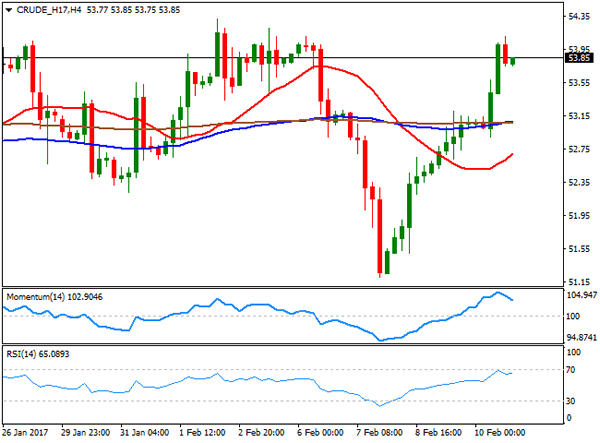Click the 51.55 price axis label
Screen dimensions: 600x443
point(579,249)
